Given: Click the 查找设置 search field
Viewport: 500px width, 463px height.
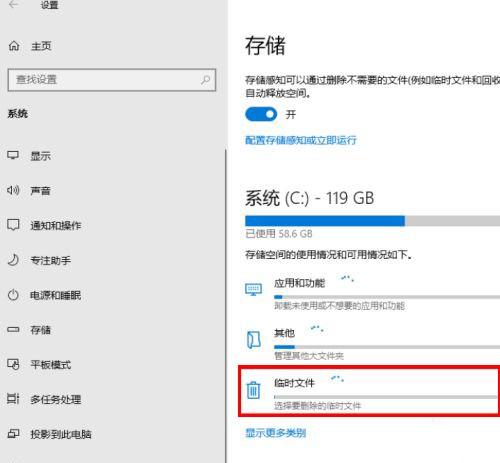Looking at the screenshot, I should pos(112,80).
